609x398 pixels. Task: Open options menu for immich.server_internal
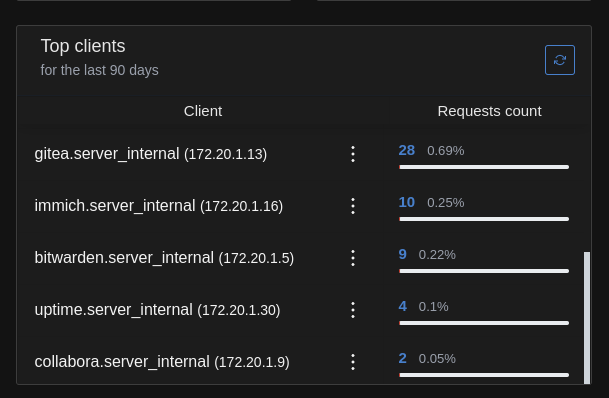click(x=353, y=206)
